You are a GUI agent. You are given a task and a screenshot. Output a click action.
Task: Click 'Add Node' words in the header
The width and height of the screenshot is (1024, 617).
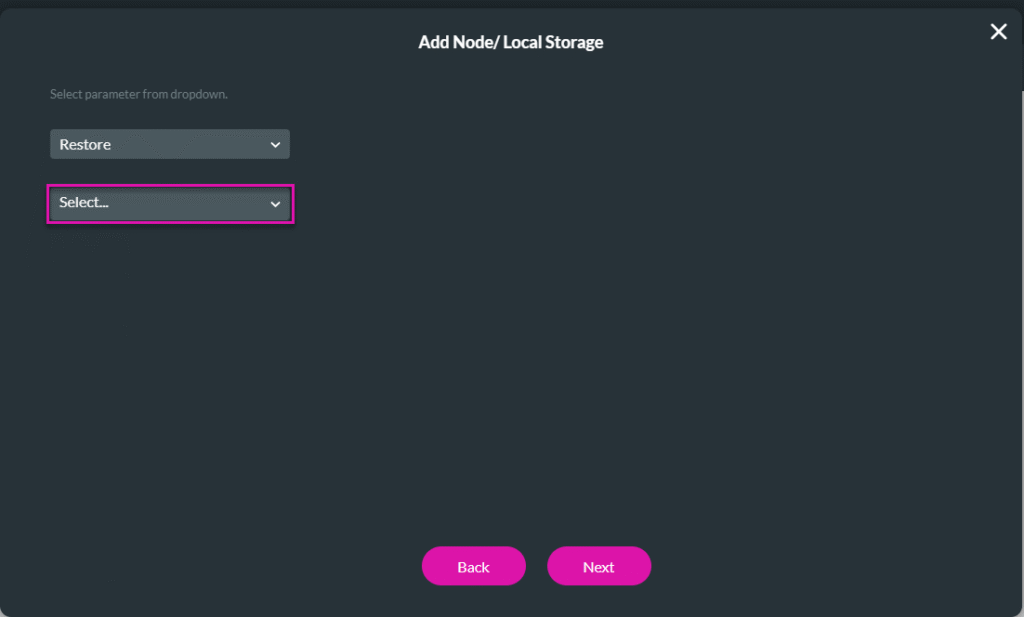click(450, 42)
